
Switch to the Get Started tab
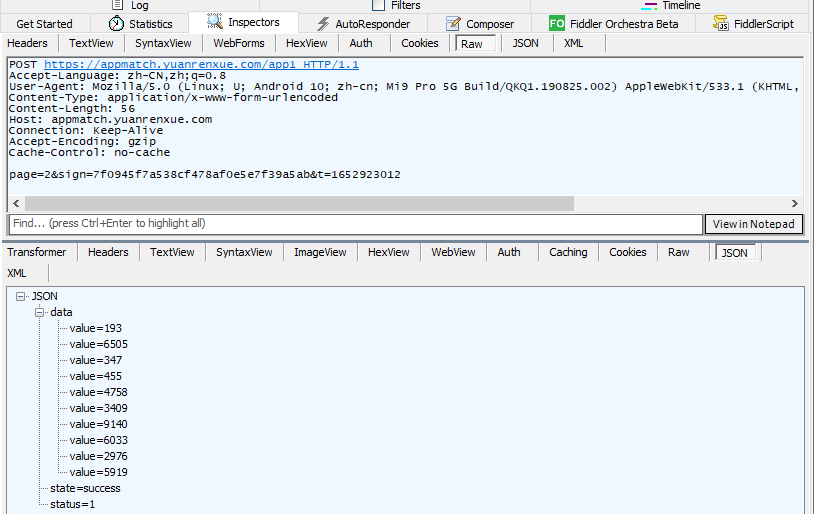click(44, 24)
